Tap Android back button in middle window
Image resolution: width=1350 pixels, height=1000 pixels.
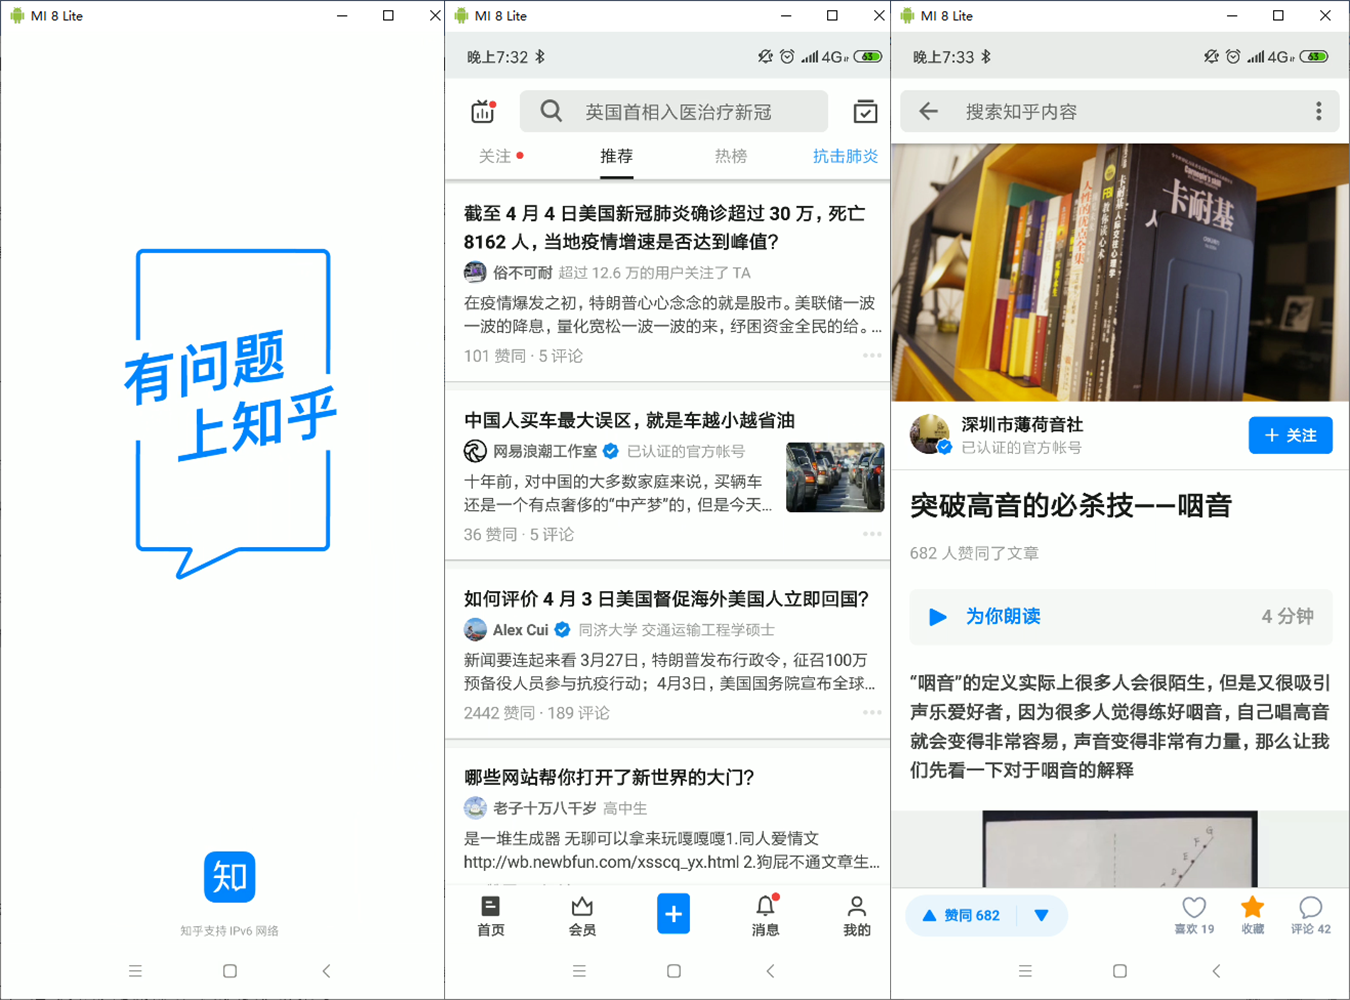pos(769,970)
